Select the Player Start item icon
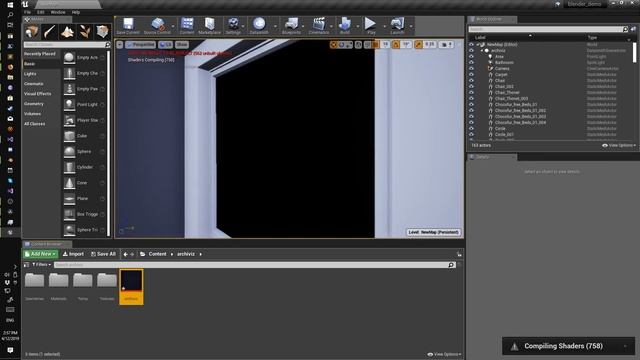The height and width of the screenshot is (360, 640). point(69,120)
